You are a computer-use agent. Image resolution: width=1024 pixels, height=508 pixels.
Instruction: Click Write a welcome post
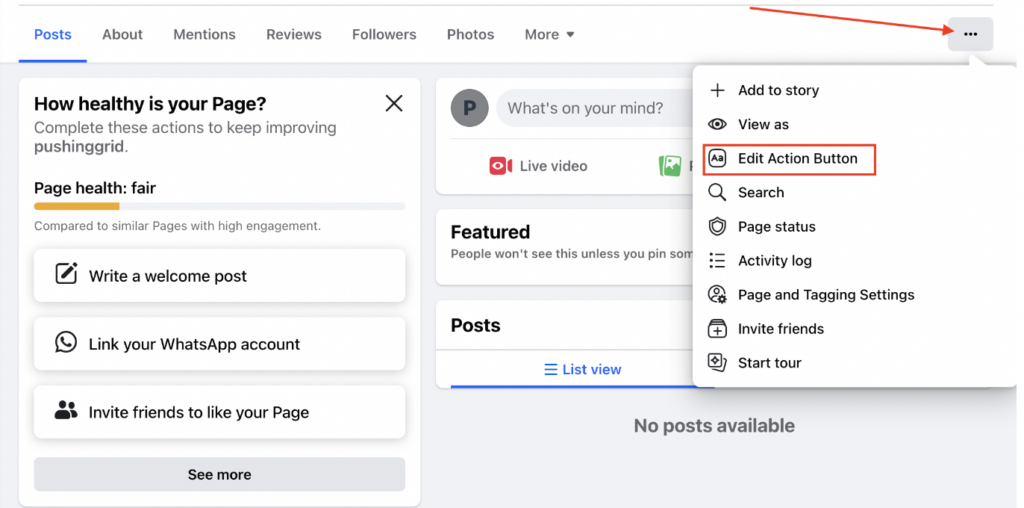point(219,276)
